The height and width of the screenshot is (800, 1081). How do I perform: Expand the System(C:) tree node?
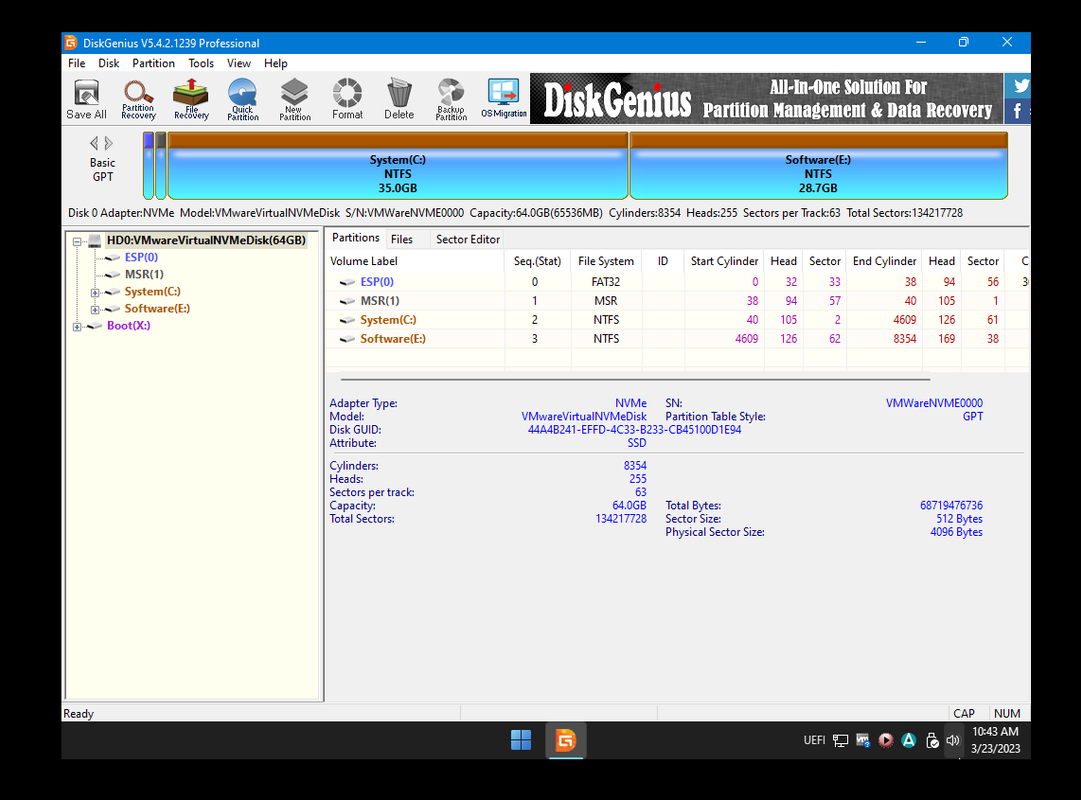coord(95,292)
